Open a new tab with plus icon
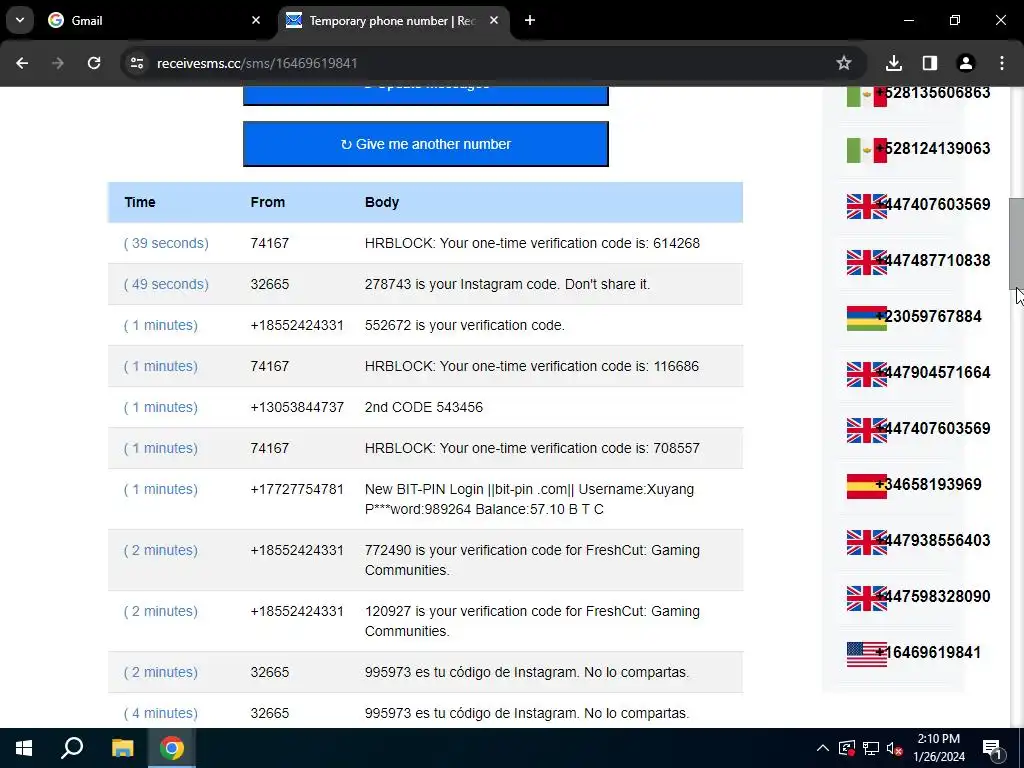The width and height of the screenshot is (1024, 768). point(530,20)
